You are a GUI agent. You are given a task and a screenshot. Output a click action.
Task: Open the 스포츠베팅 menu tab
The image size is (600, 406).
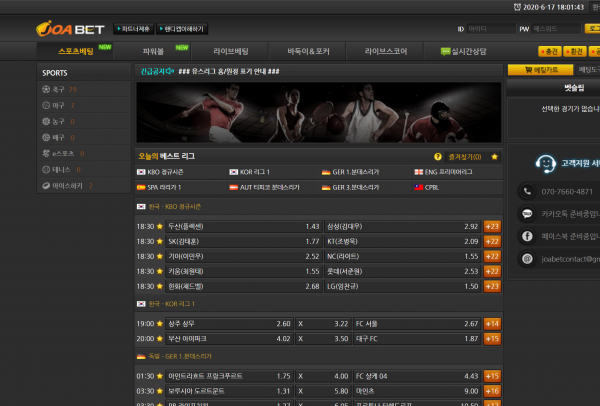[75, 51]
